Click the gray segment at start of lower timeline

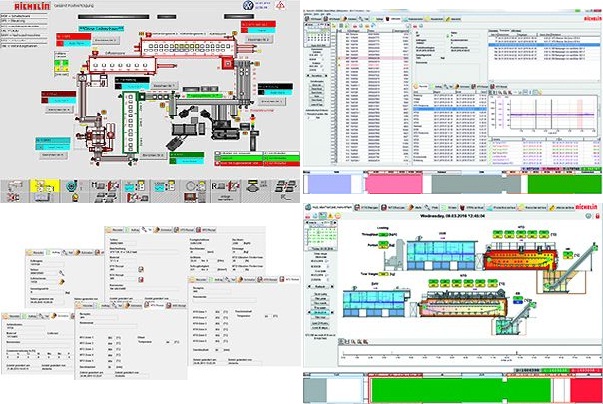pyautogui.click(x=315, y=390)
